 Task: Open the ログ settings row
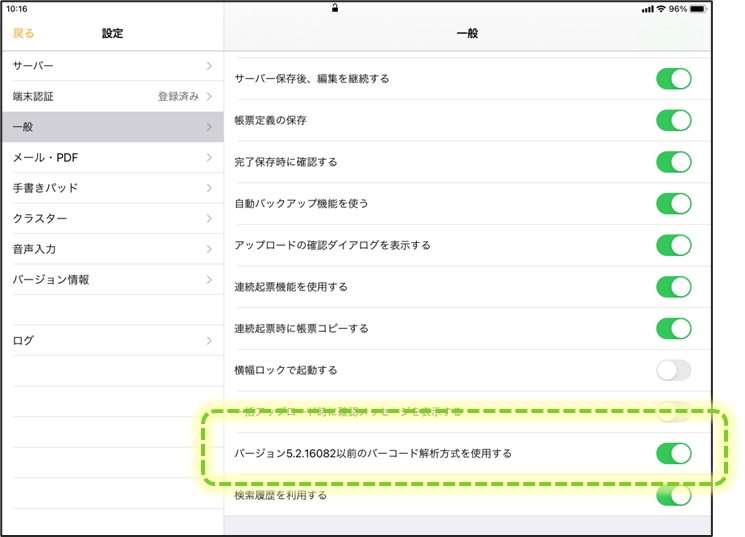[x=113, y=340]
